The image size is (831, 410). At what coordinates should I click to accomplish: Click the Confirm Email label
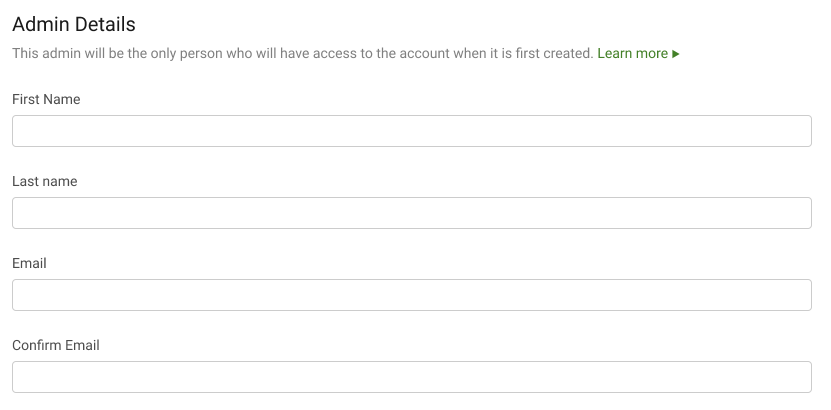(x=56, y=346)
